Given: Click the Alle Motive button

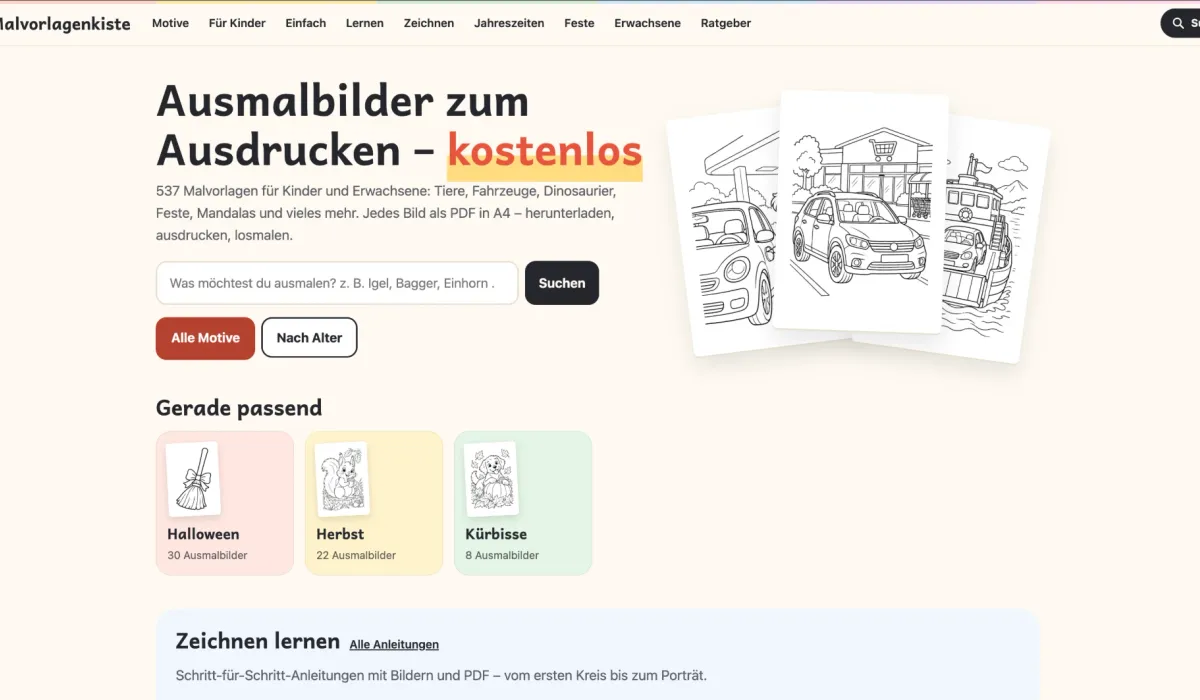Looking at the screenshot, I should click(x=205, y=338).
